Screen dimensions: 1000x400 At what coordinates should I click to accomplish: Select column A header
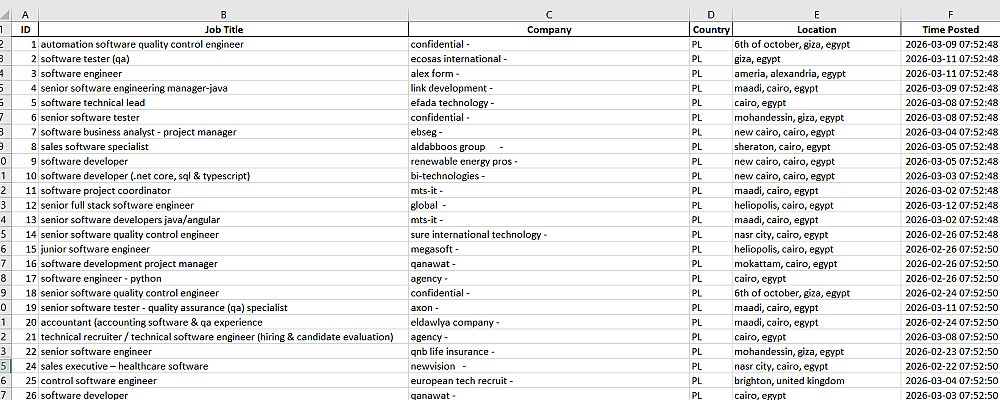[x=24, y=14]
